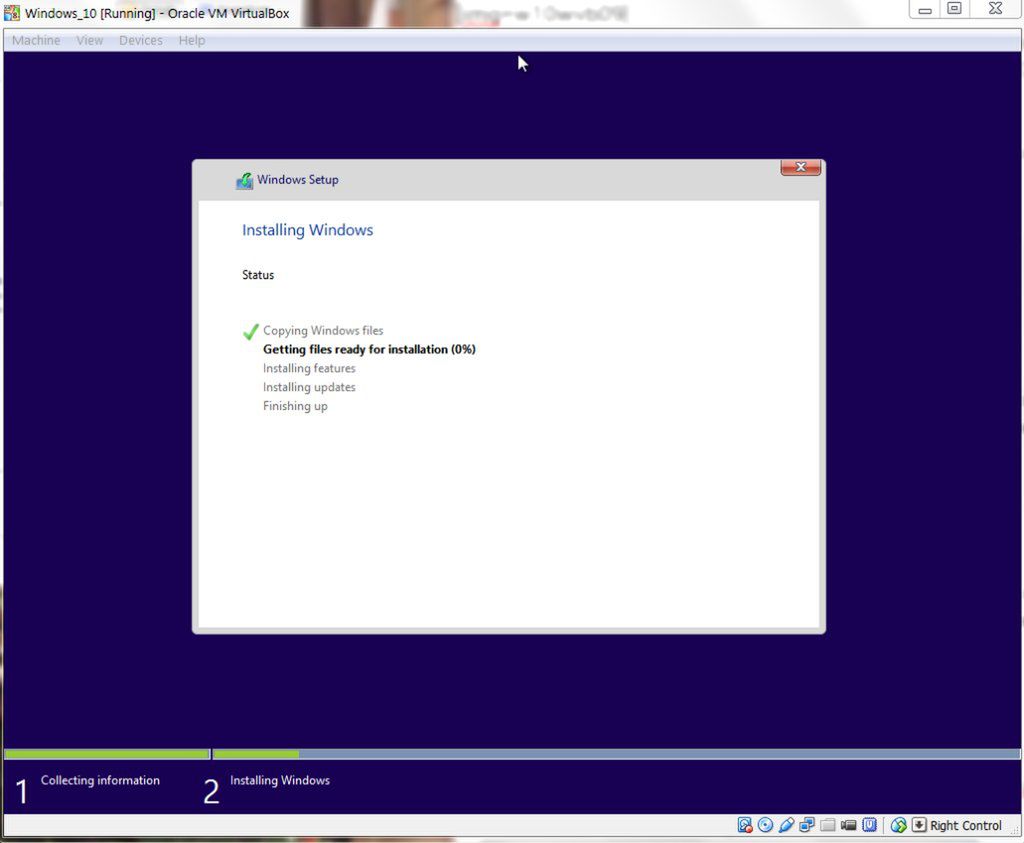Open the Machine menu
The height and width of the screenshot is (843, 1024).
pos(36,40)
